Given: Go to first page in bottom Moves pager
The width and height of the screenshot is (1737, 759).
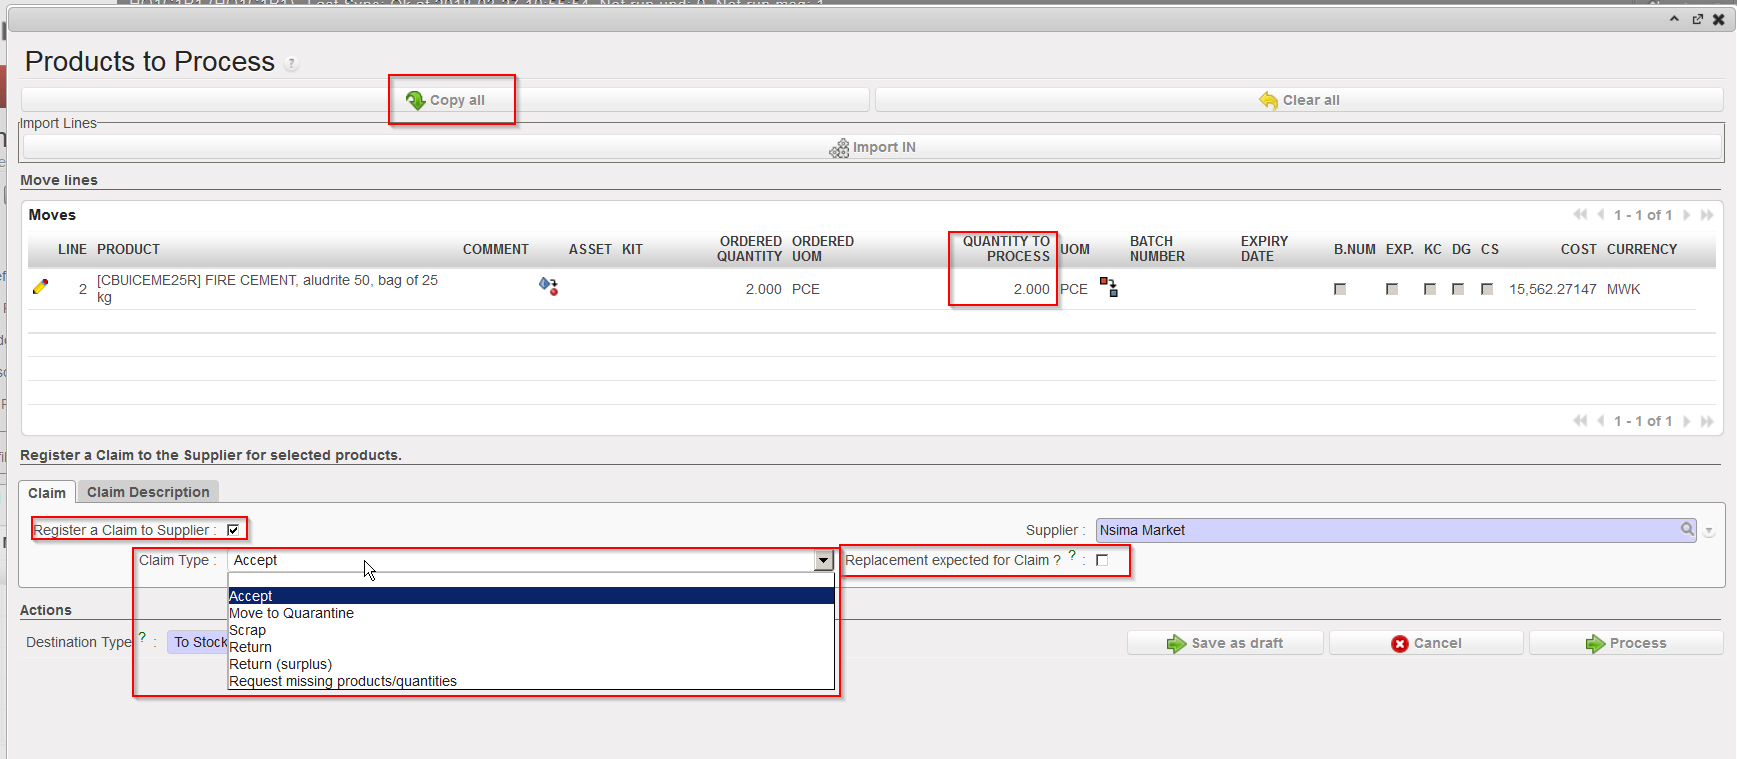Looking at the screenshot, I should tap(1580, 421).
